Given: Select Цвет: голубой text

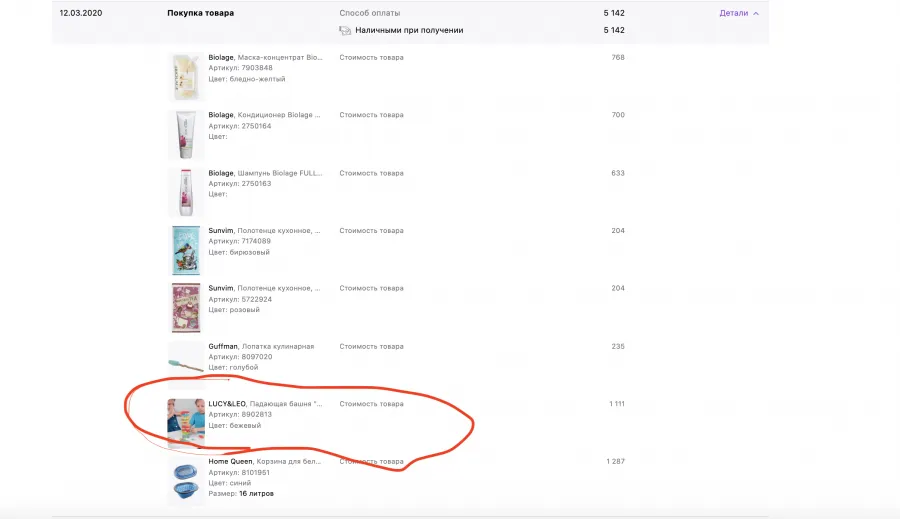Looking at the screenshot, I should tap(234, 367).
